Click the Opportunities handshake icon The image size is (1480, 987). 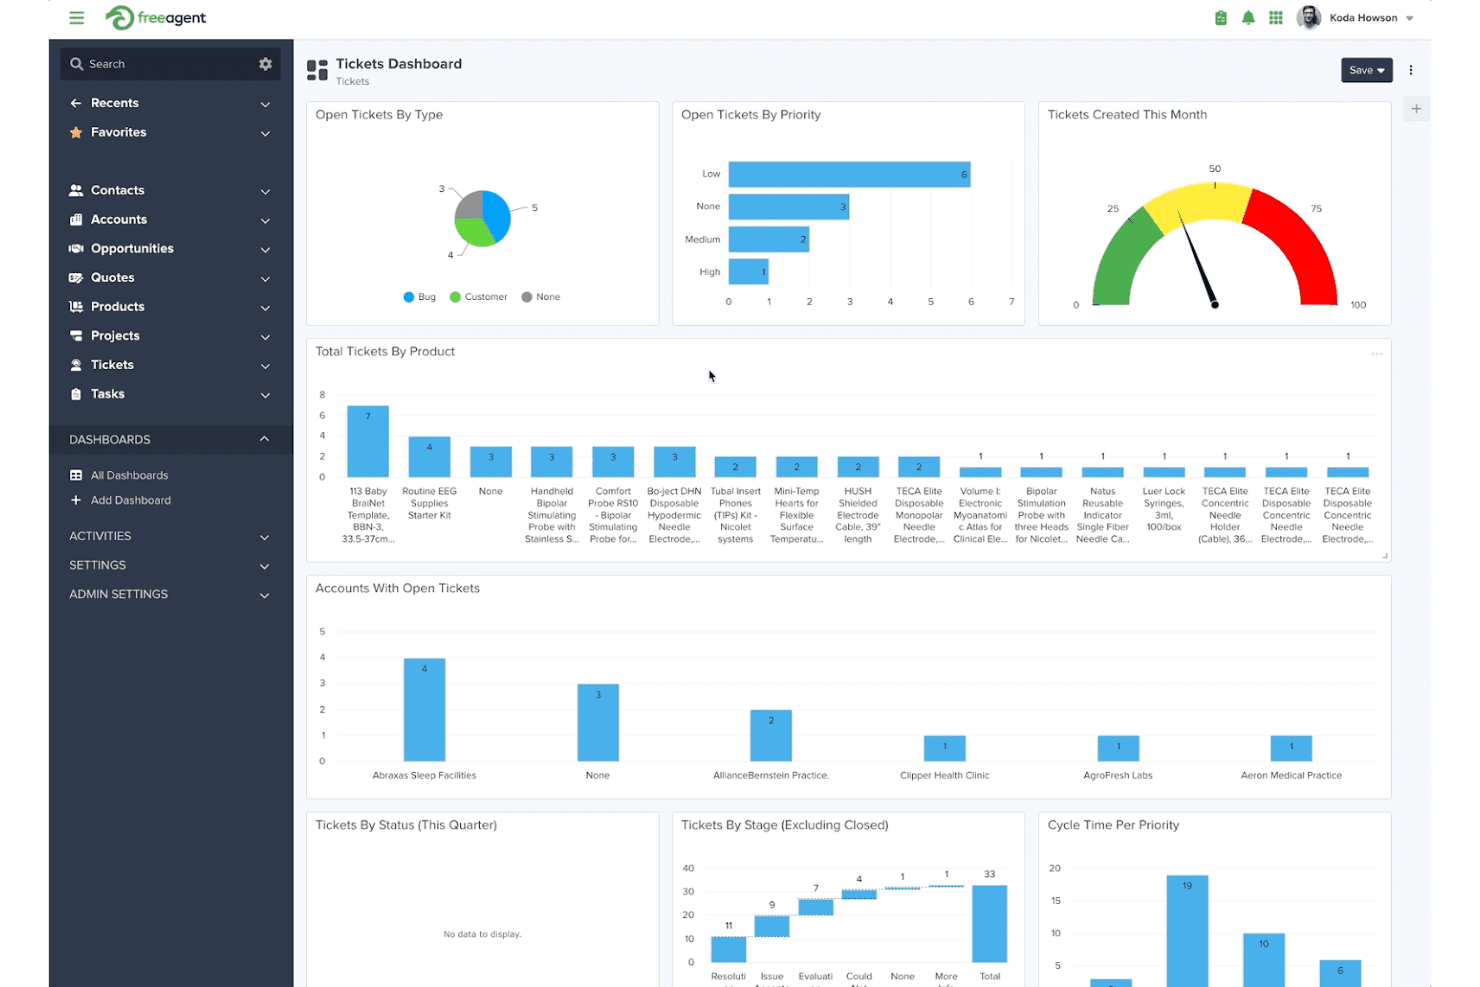[76, 248]
